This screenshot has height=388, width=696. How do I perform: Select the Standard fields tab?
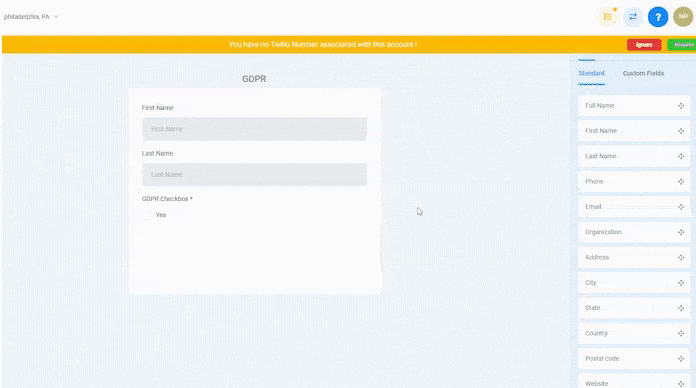coord(591,73)
